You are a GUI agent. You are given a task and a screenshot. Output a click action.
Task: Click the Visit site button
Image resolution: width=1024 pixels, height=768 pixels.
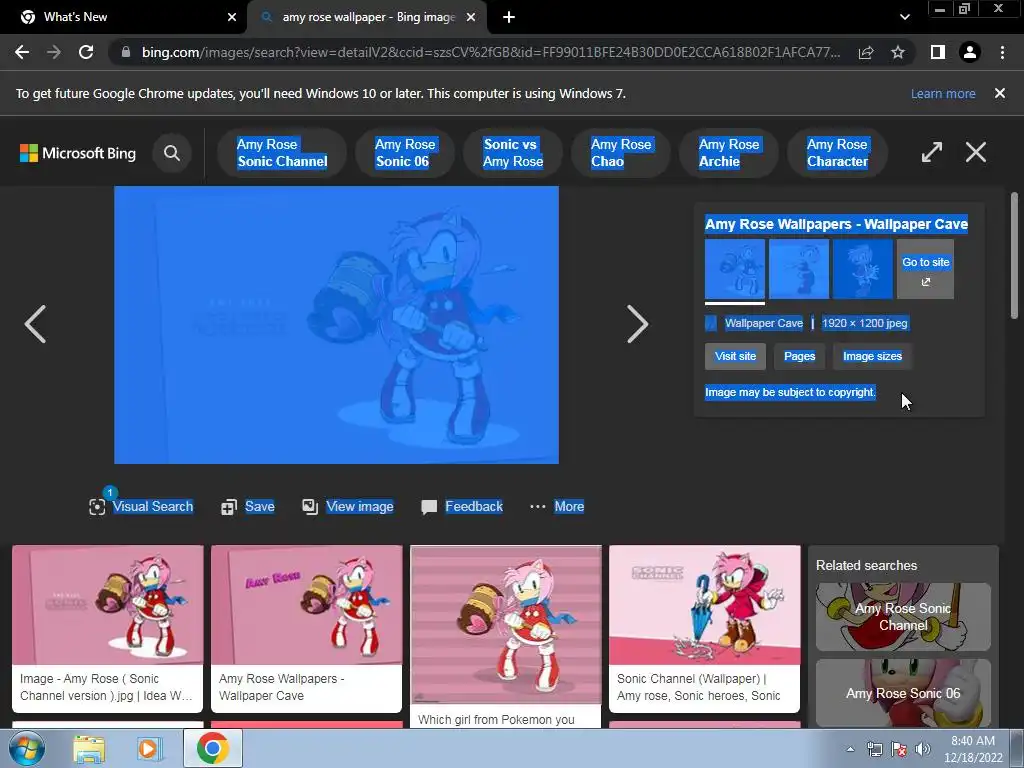(735, 357)
